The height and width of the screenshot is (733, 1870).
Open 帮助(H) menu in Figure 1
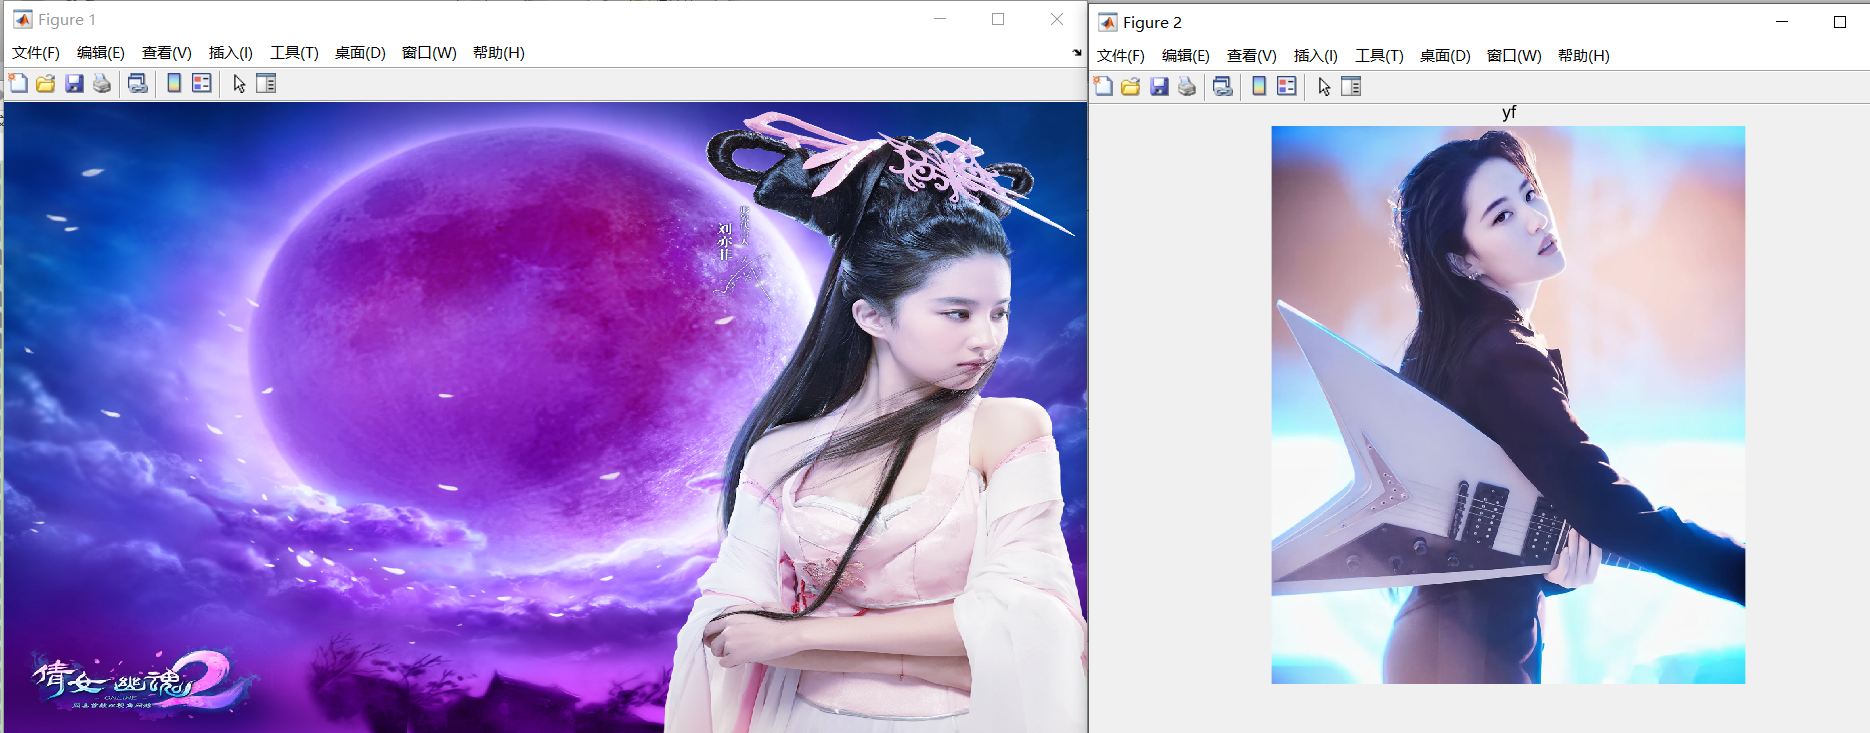click(499, 53)
